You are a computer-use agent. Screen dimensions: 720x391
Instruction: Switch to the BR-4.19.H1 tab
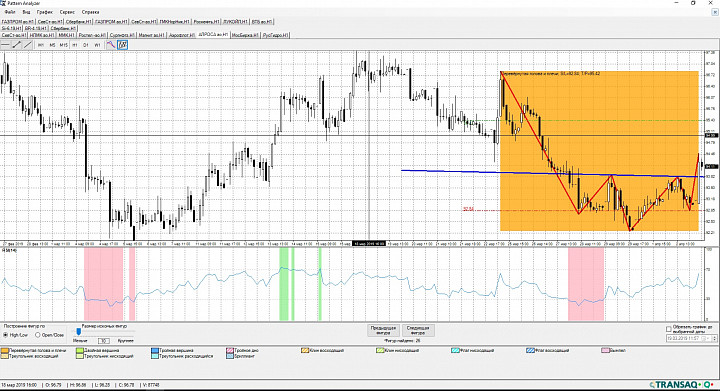pyautogui.click(x=36, y=28)
